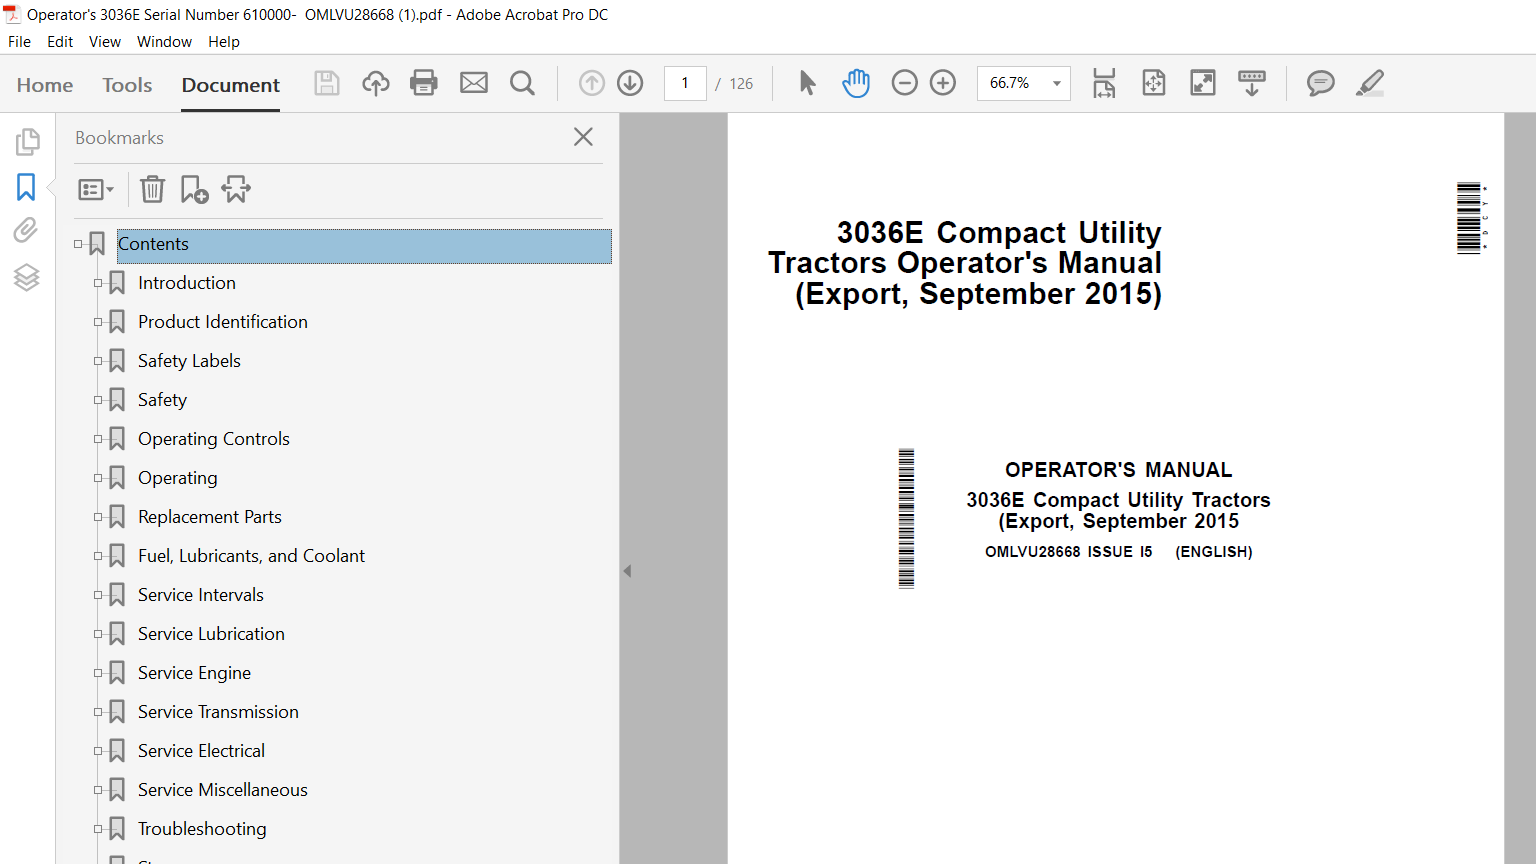Image resolution: width=1536 pixels, height=864 pixels.
Task: Print the document with printer icon
Action: click(x=424, y=83)
